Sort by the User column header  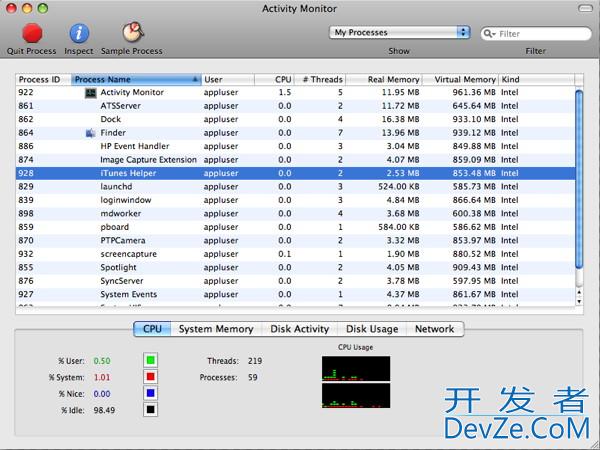click(x=228, y=80)
